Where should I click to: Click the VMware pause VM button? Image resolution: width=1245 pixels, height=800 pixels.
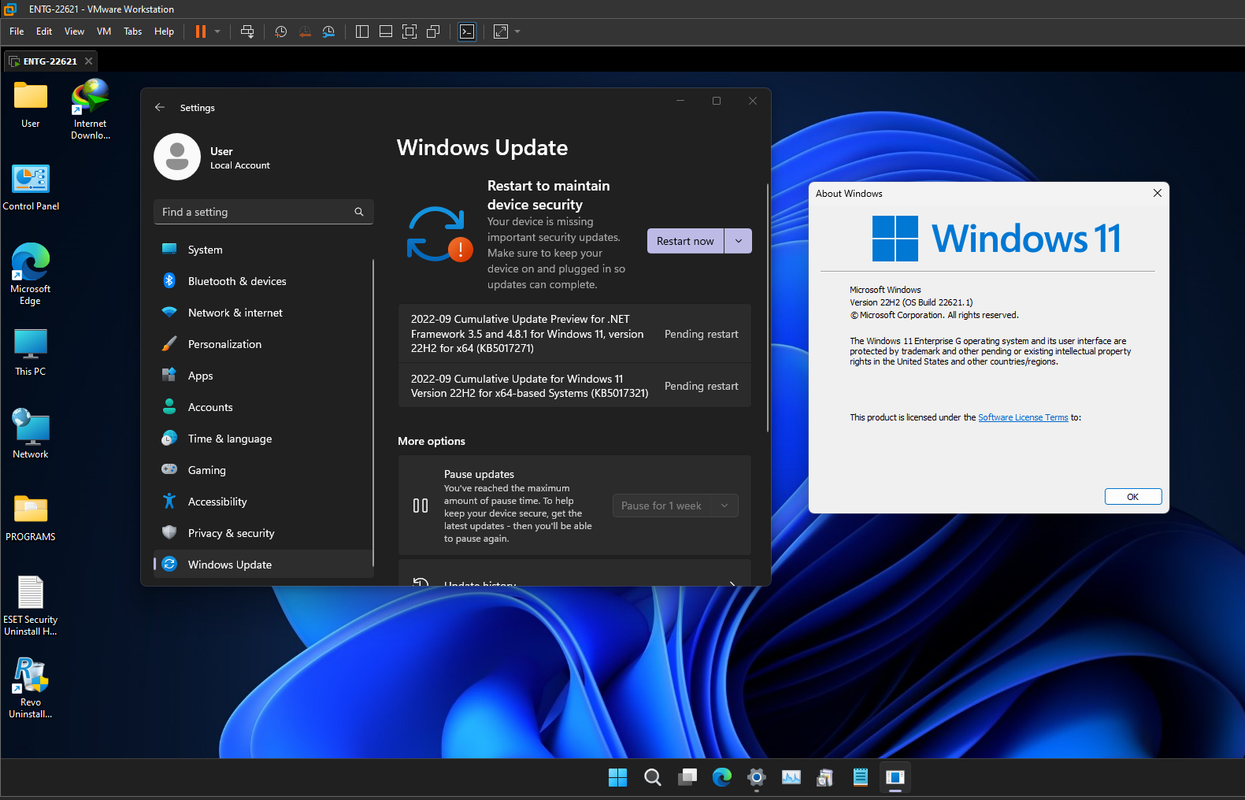(200, 31)
